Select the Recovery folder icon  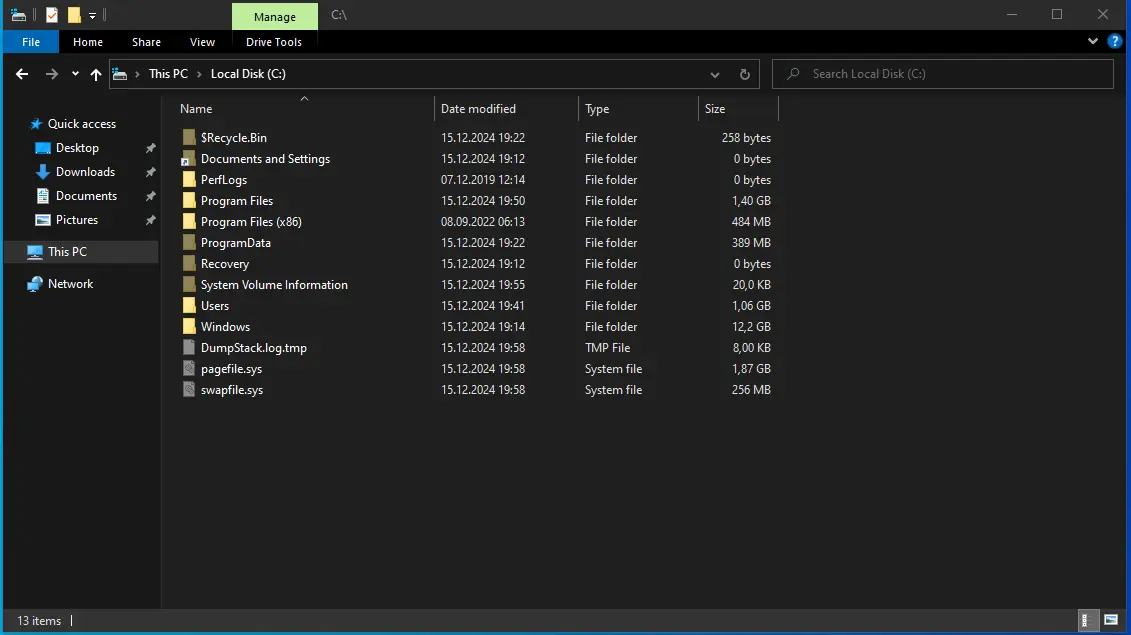tap(189, 263)
